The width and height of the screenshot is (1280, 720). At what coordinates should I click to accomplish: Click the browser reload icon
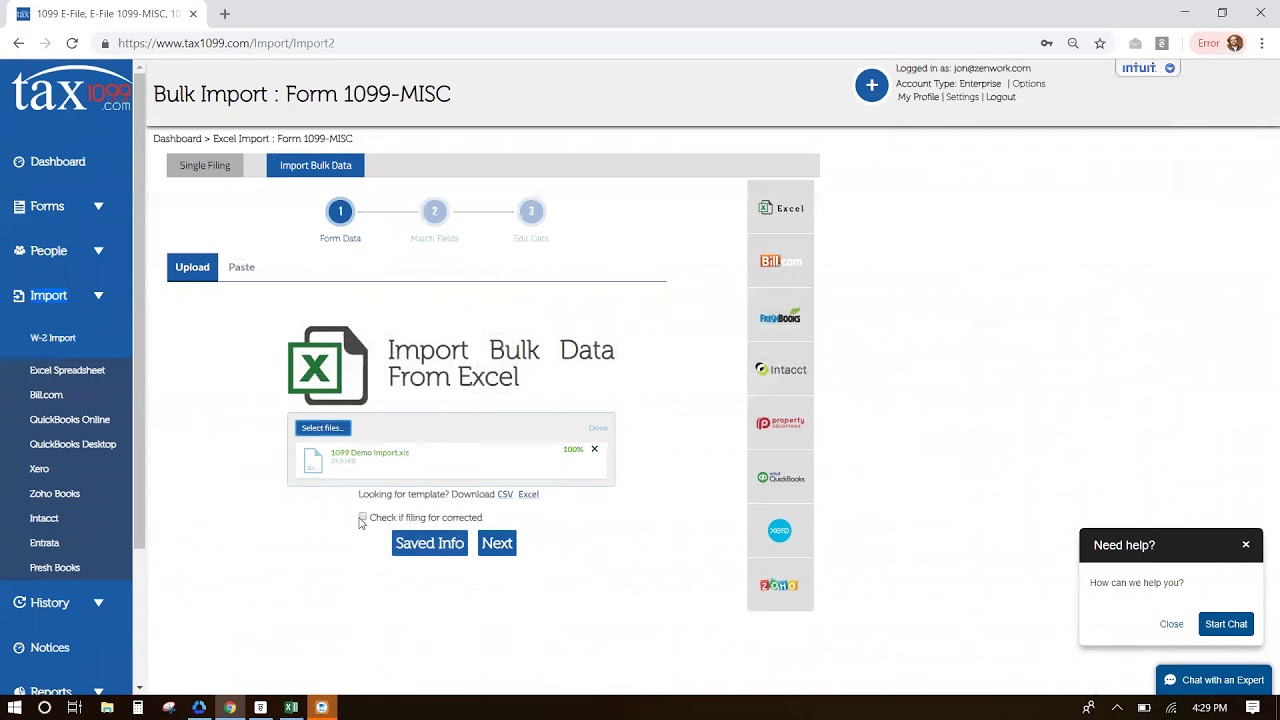[72, 43]
